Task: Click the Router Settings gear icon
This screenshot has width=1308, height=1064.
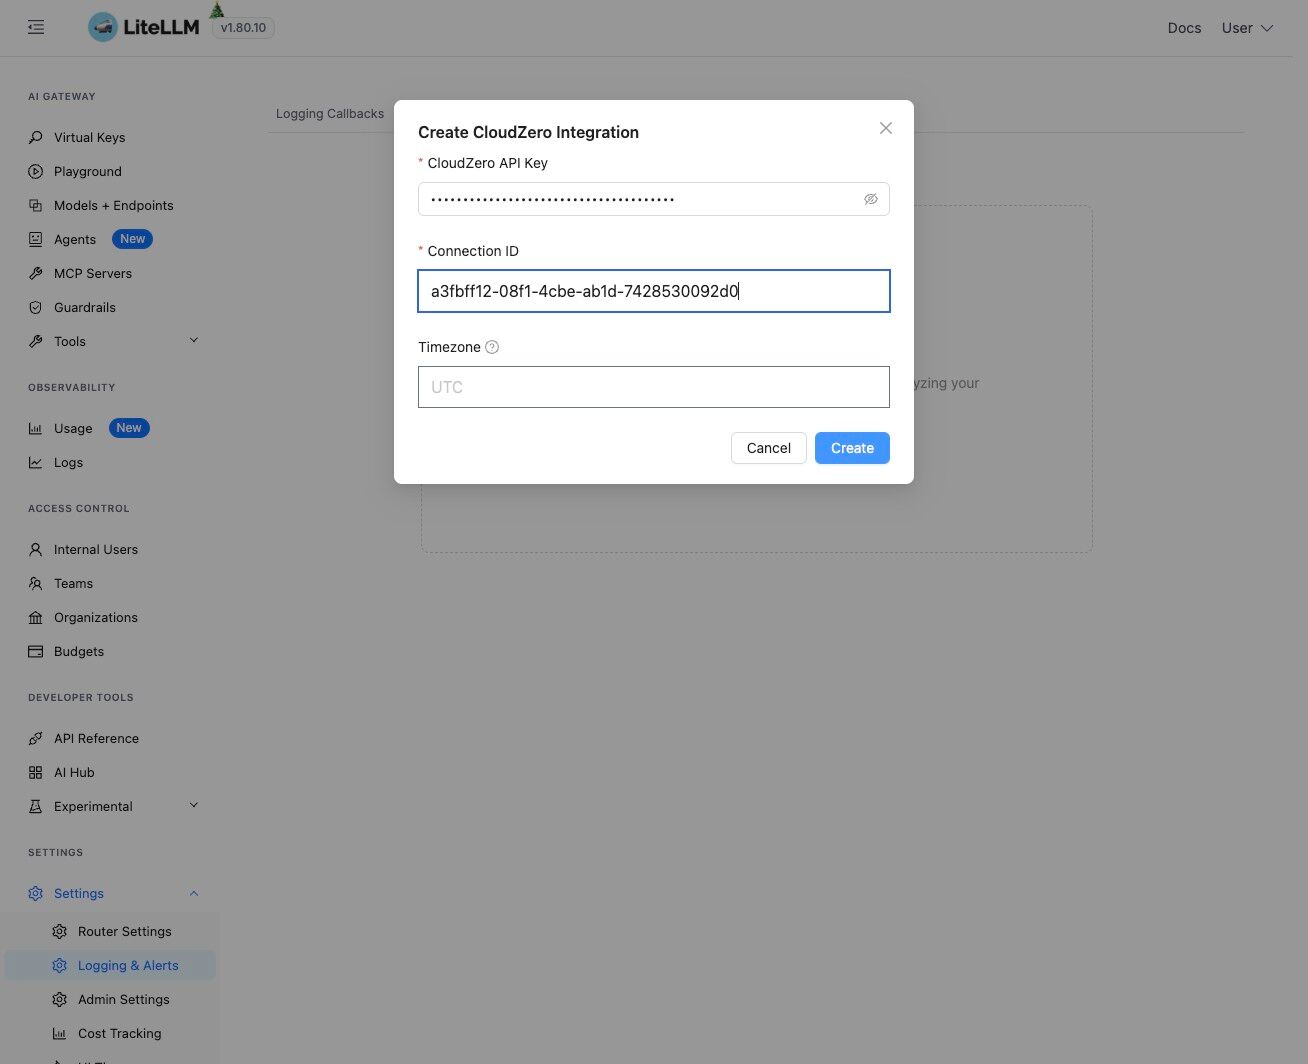Action: (x=60, y=931)
